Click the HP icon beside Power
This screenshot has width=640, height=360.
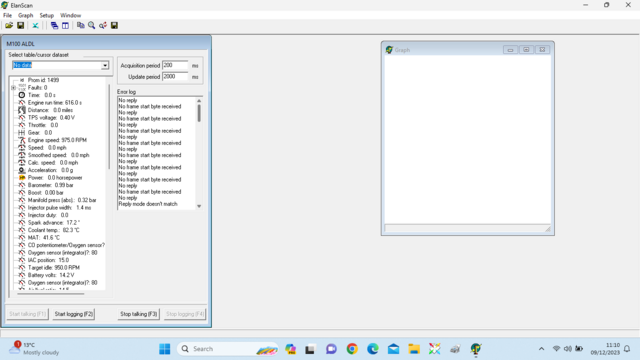tap(22, 178)
